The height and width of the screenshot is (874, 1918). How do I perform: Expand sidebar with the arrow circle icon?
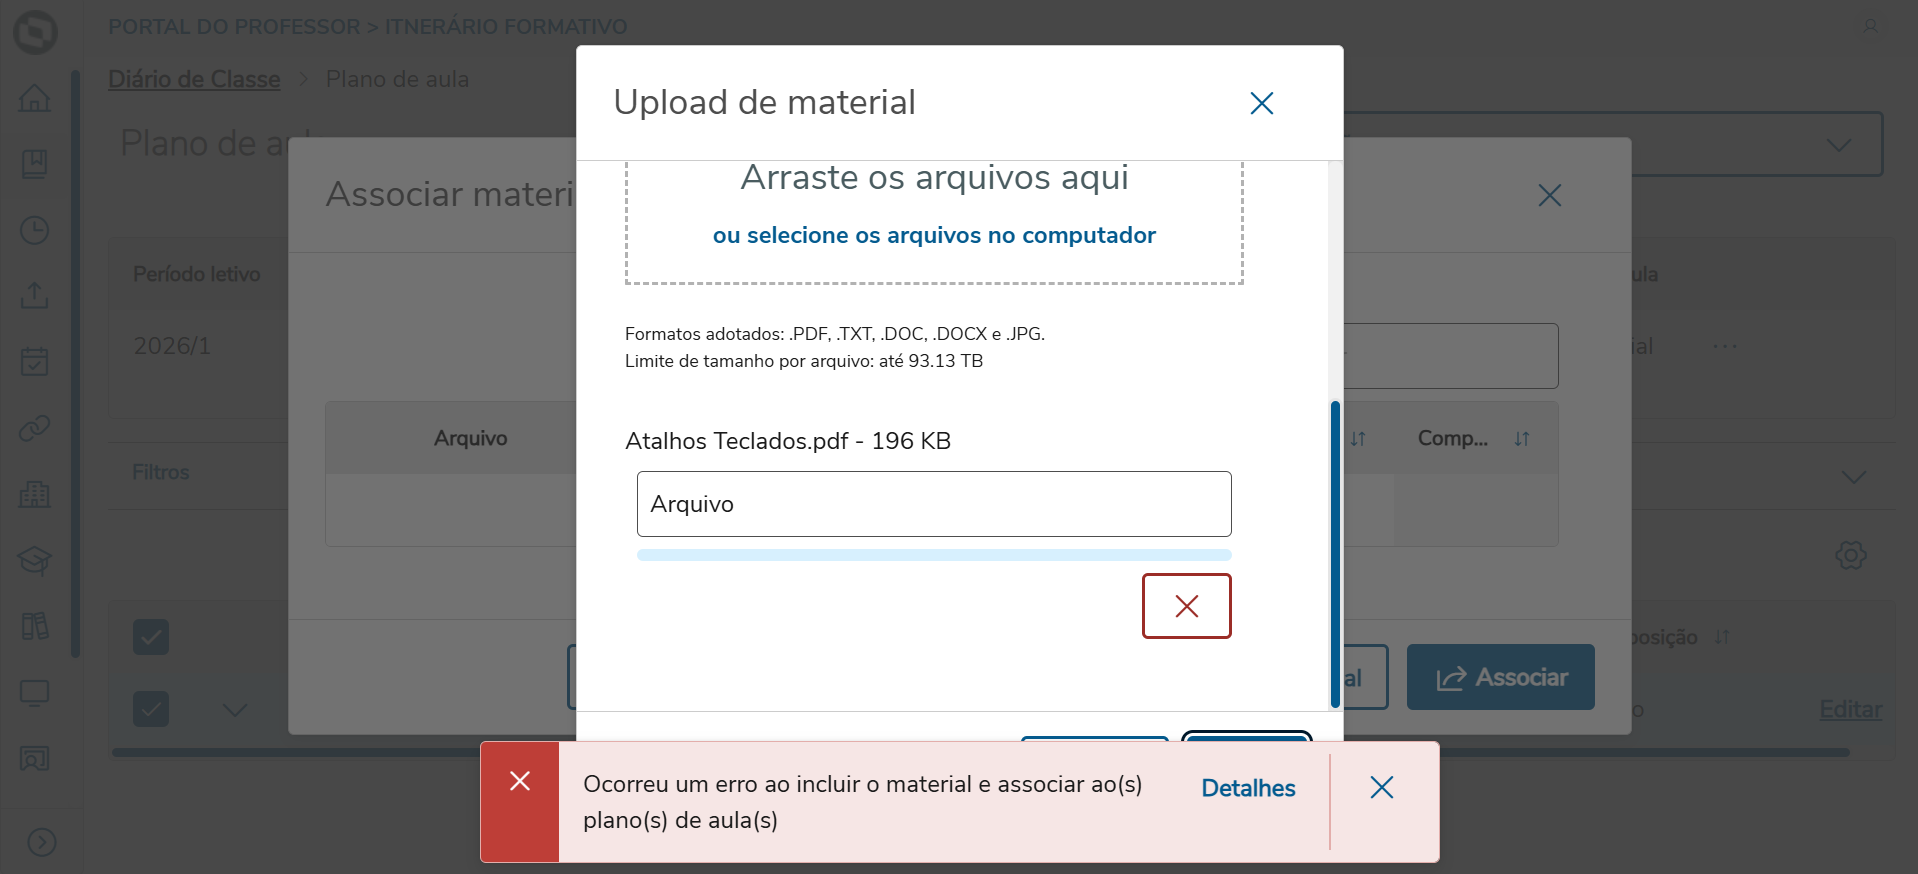[x=42, y=842]
